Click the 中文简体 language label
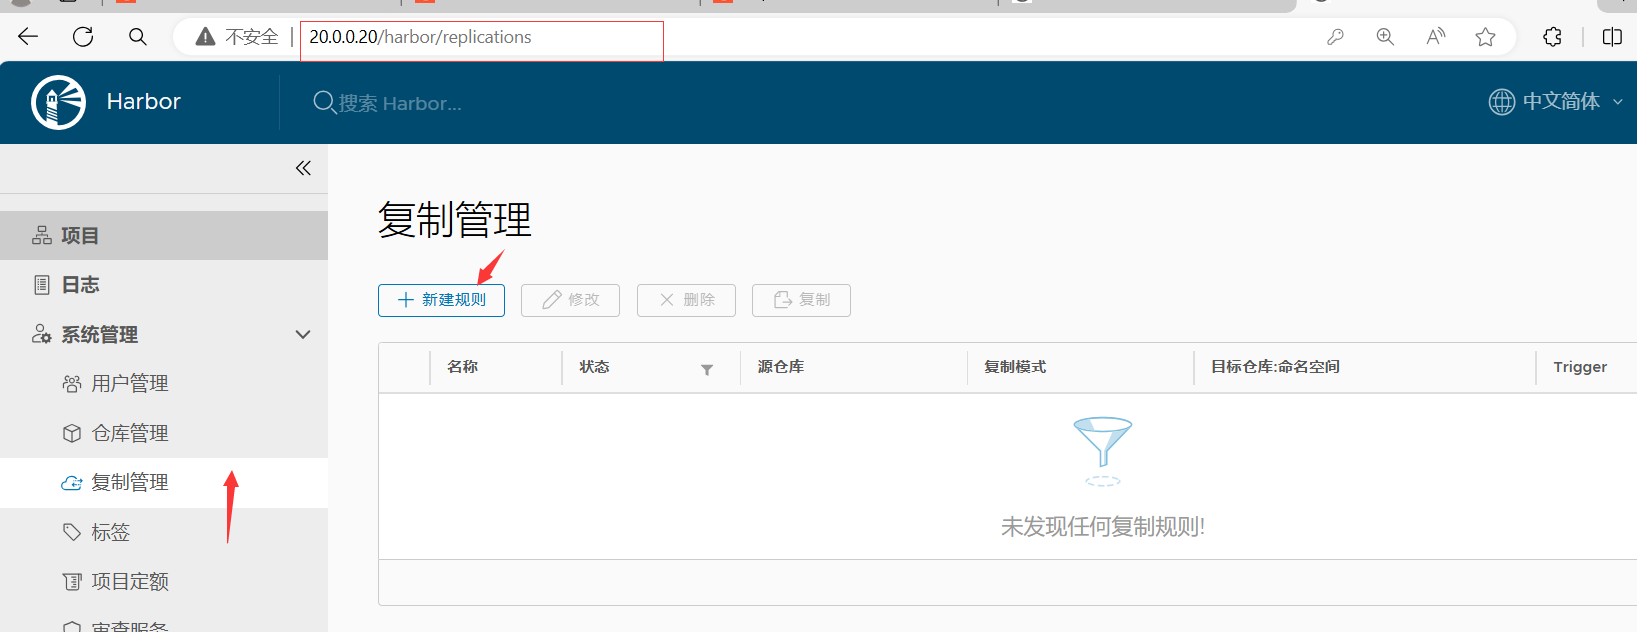This screenshot has width=1637, height=632. pyautogui.click(x=1561, y=102)
